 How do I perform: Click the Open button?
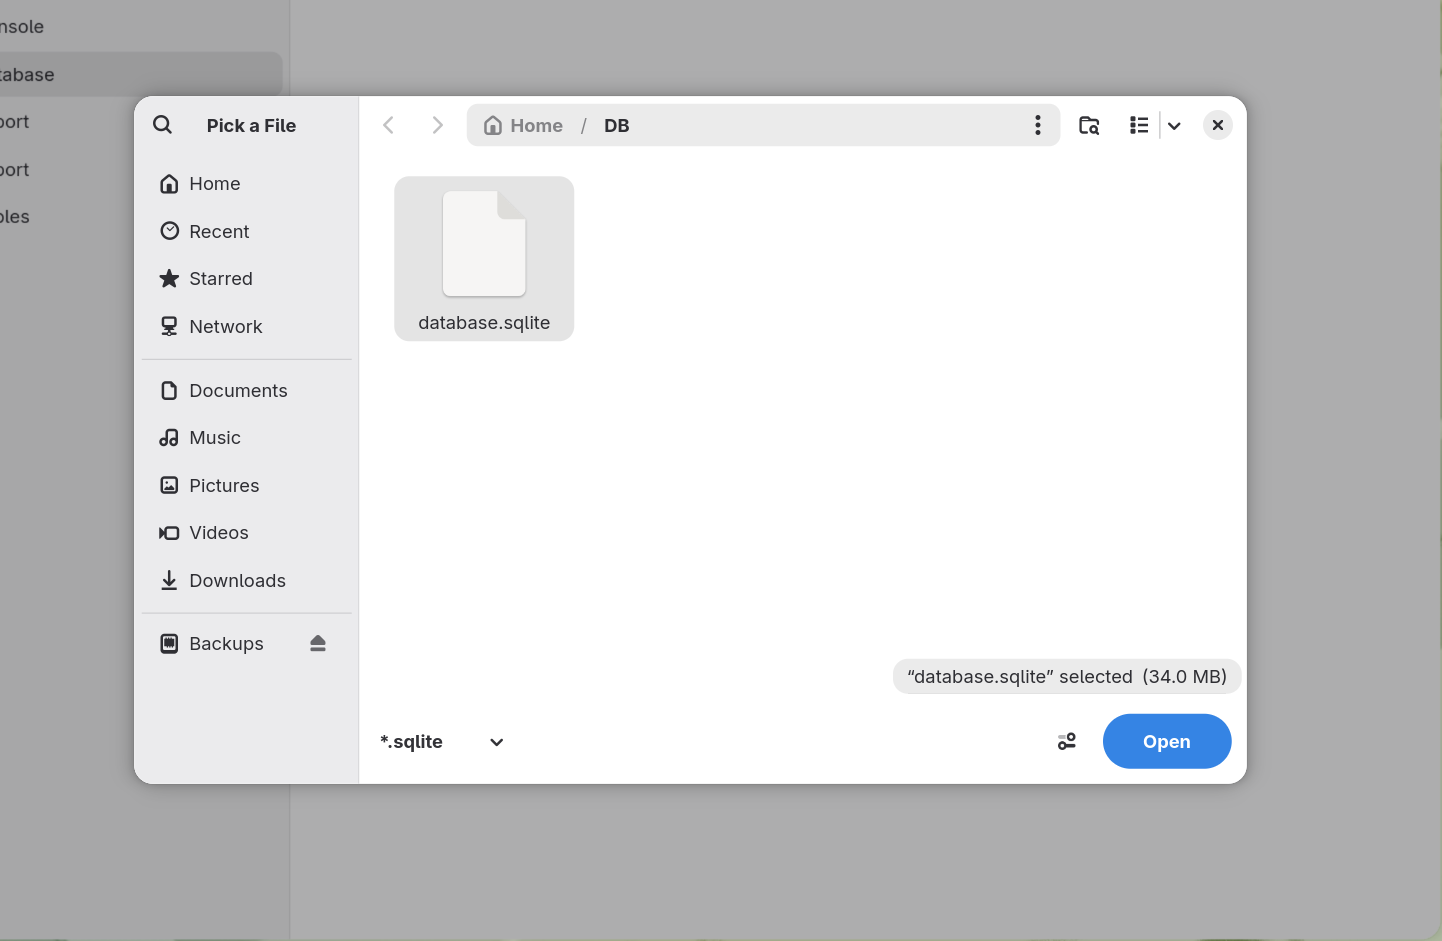pyautogui.click(x=1167, y=741)
